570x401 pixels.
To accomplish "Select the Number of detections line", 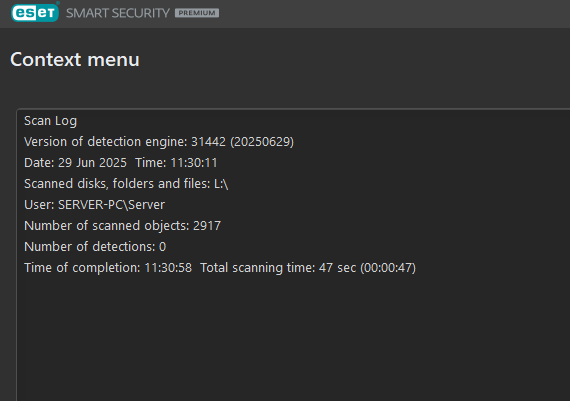I will click(95, 247).
